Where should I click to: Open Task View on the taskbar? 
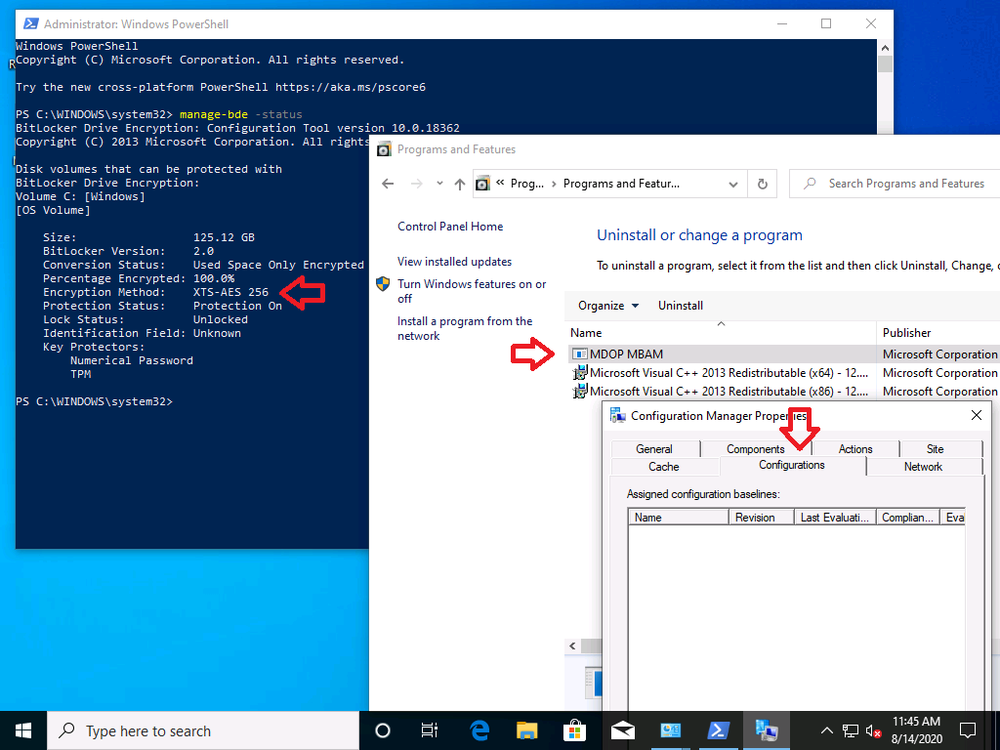[430, 731]
